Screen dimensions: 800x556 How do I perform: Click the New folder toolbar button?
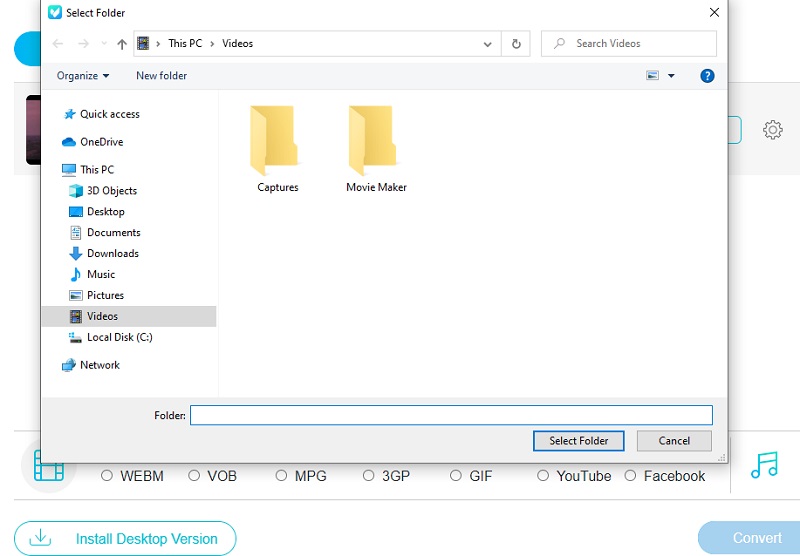pyautogui.click(x=161, y=76)
